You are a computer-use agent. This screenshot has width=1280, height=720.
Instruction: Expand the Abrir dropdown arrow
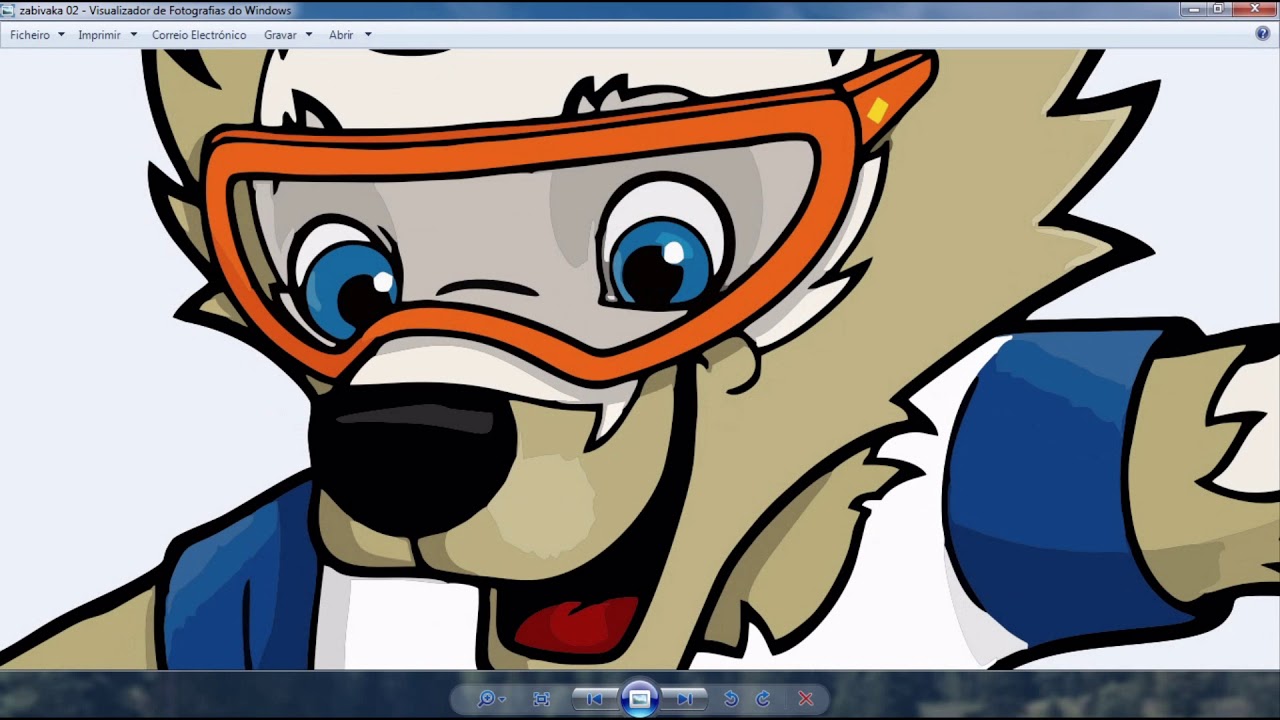(368, 35)
